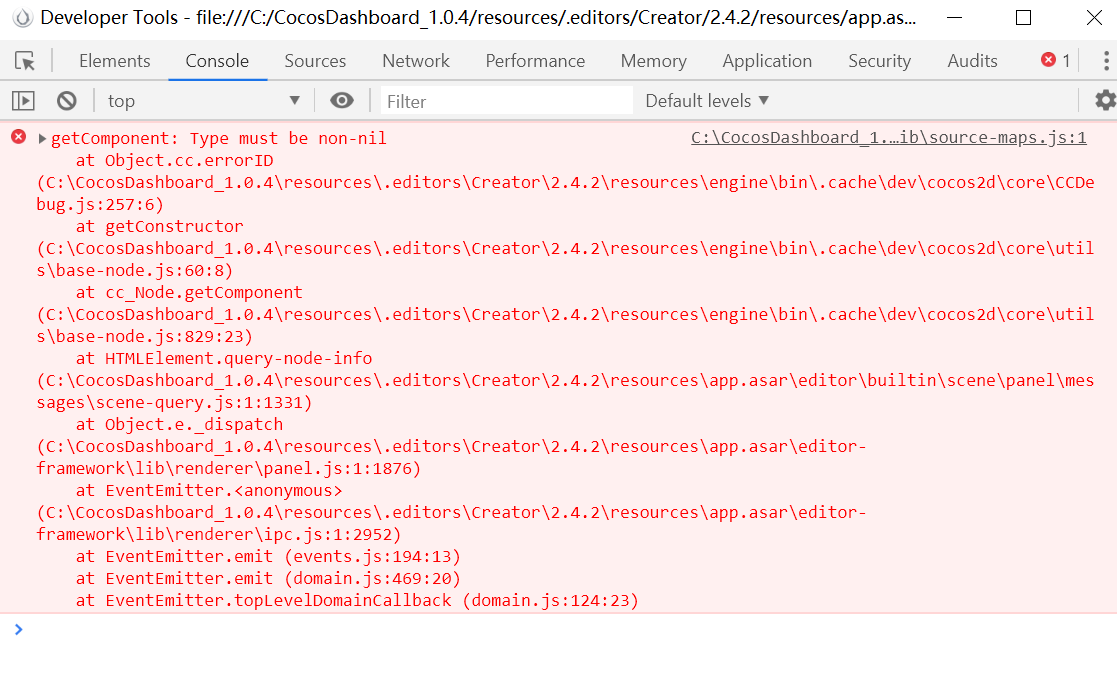
Task: Open the source-maps.js:1 source link
Action: point(888,137)
